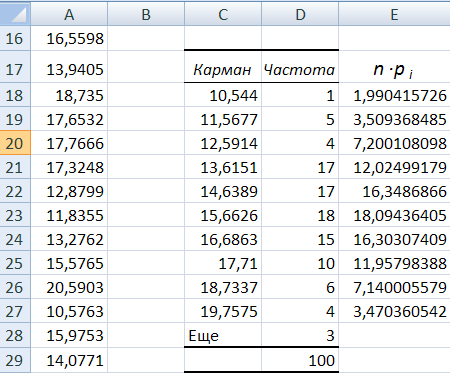Image resolution: width=450 pixels, height=373 pixels.
Task: Select column D header
Action: tap(300, 13)
